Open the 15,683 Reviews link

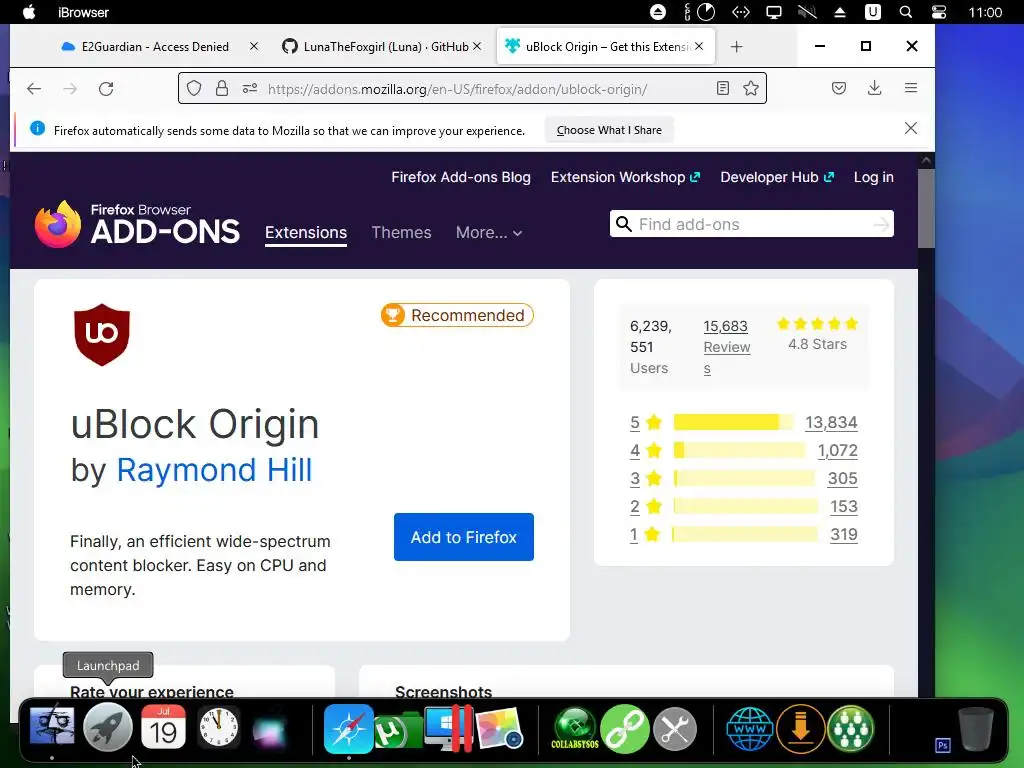[726, 347]
